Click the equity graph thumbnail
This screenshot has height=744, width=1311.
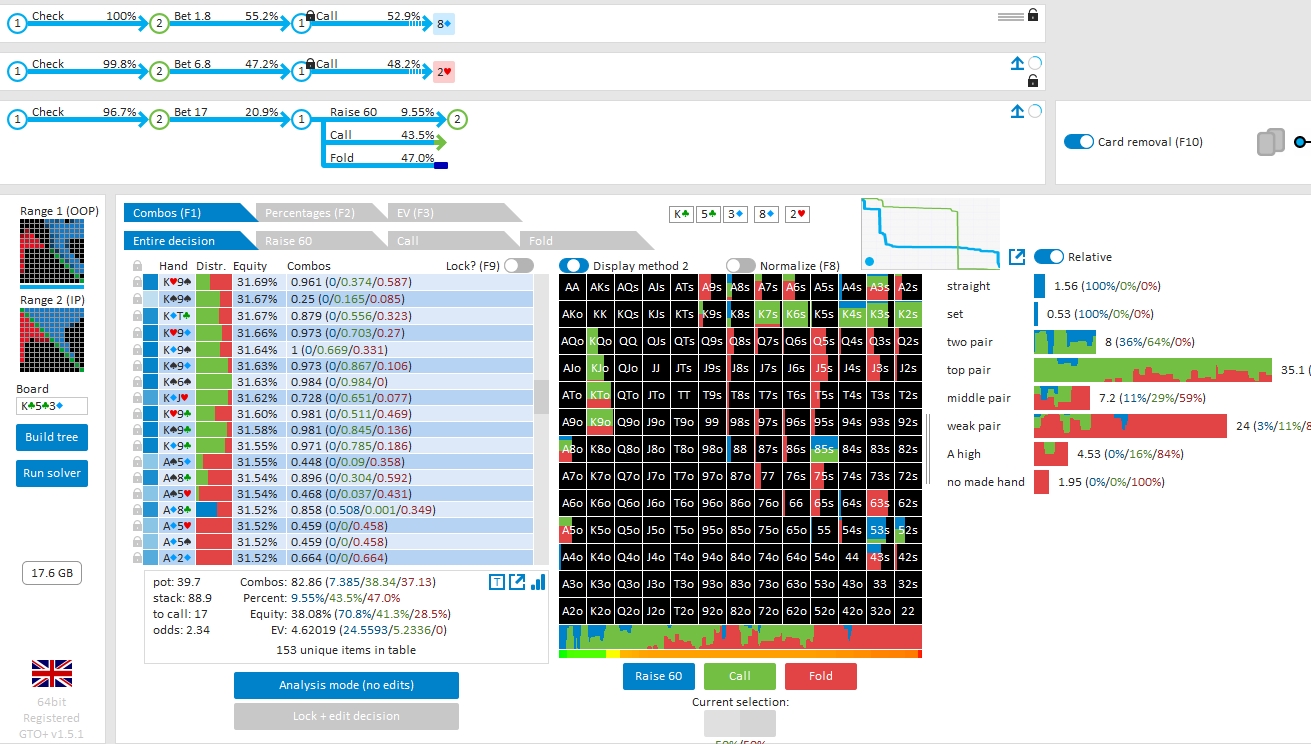point(930,234)
